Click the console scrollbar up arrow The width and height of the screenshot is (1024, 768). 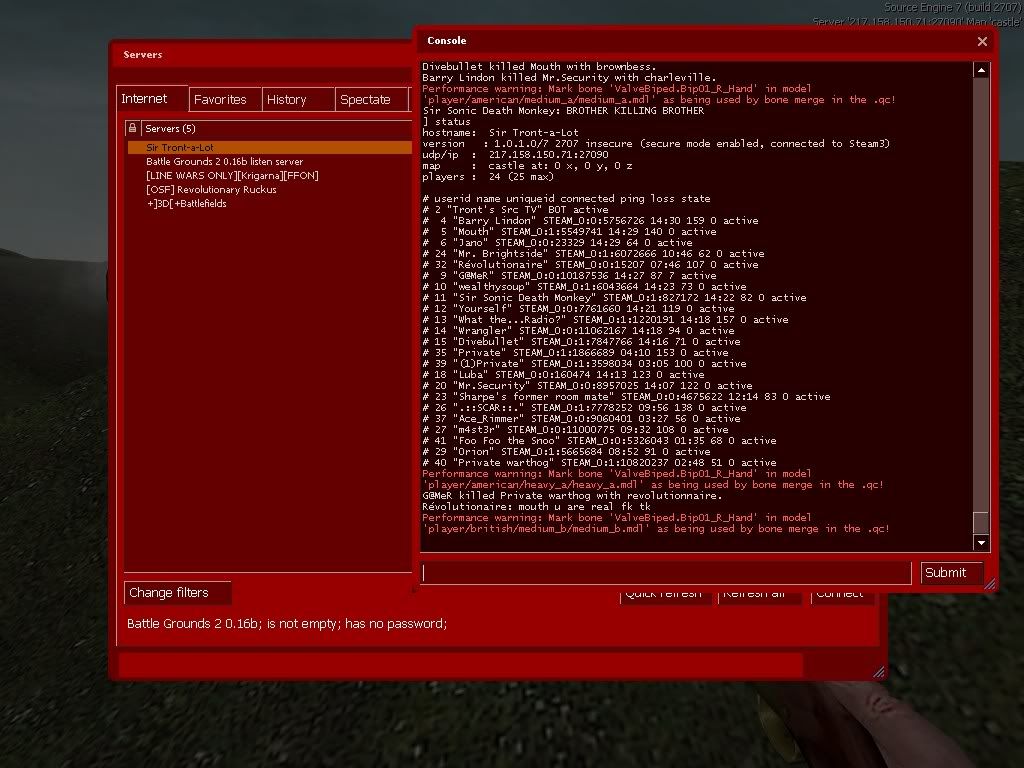point(981,70)
